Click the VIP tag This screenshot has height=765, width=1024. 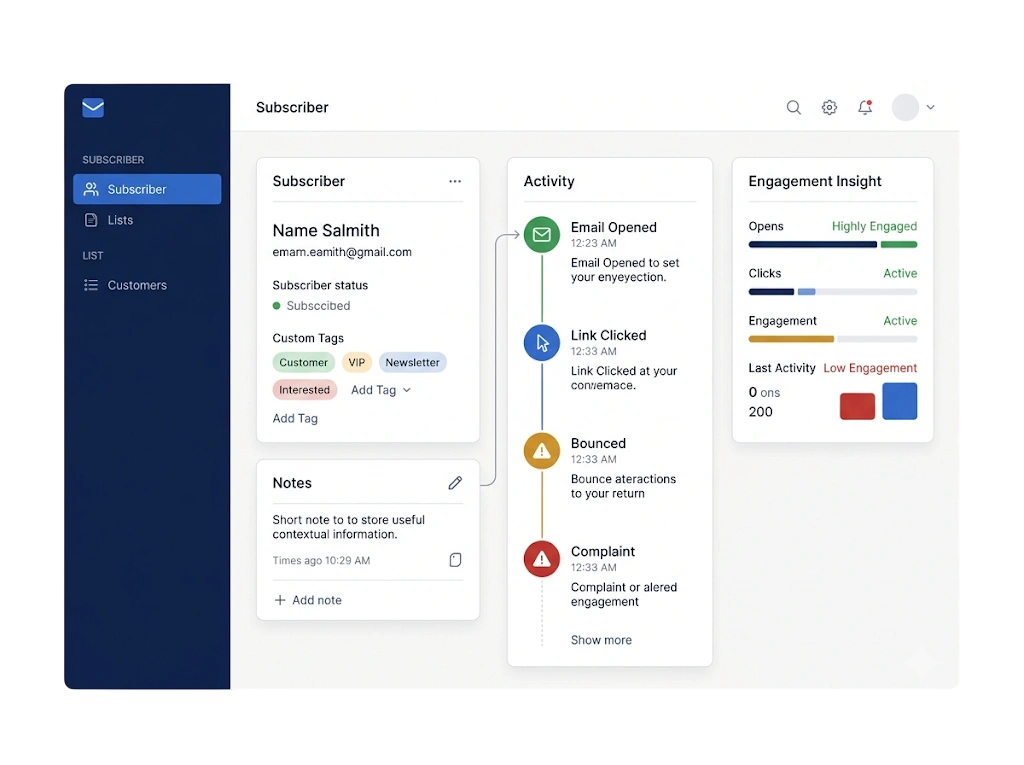click(x=357, y=362)
